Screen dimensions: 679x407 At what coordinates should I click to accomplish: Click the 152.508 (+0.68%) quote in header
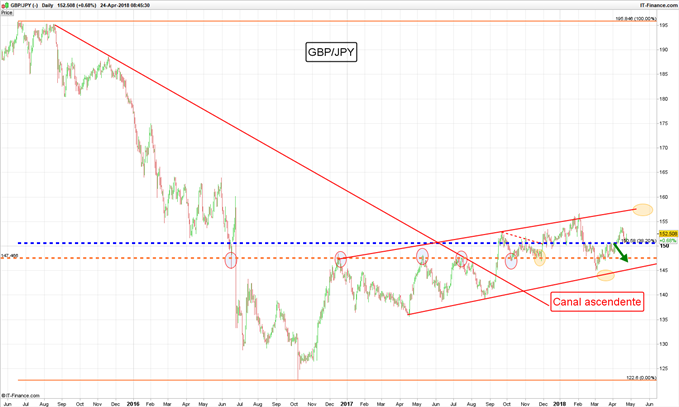click(x=77, y=5)
